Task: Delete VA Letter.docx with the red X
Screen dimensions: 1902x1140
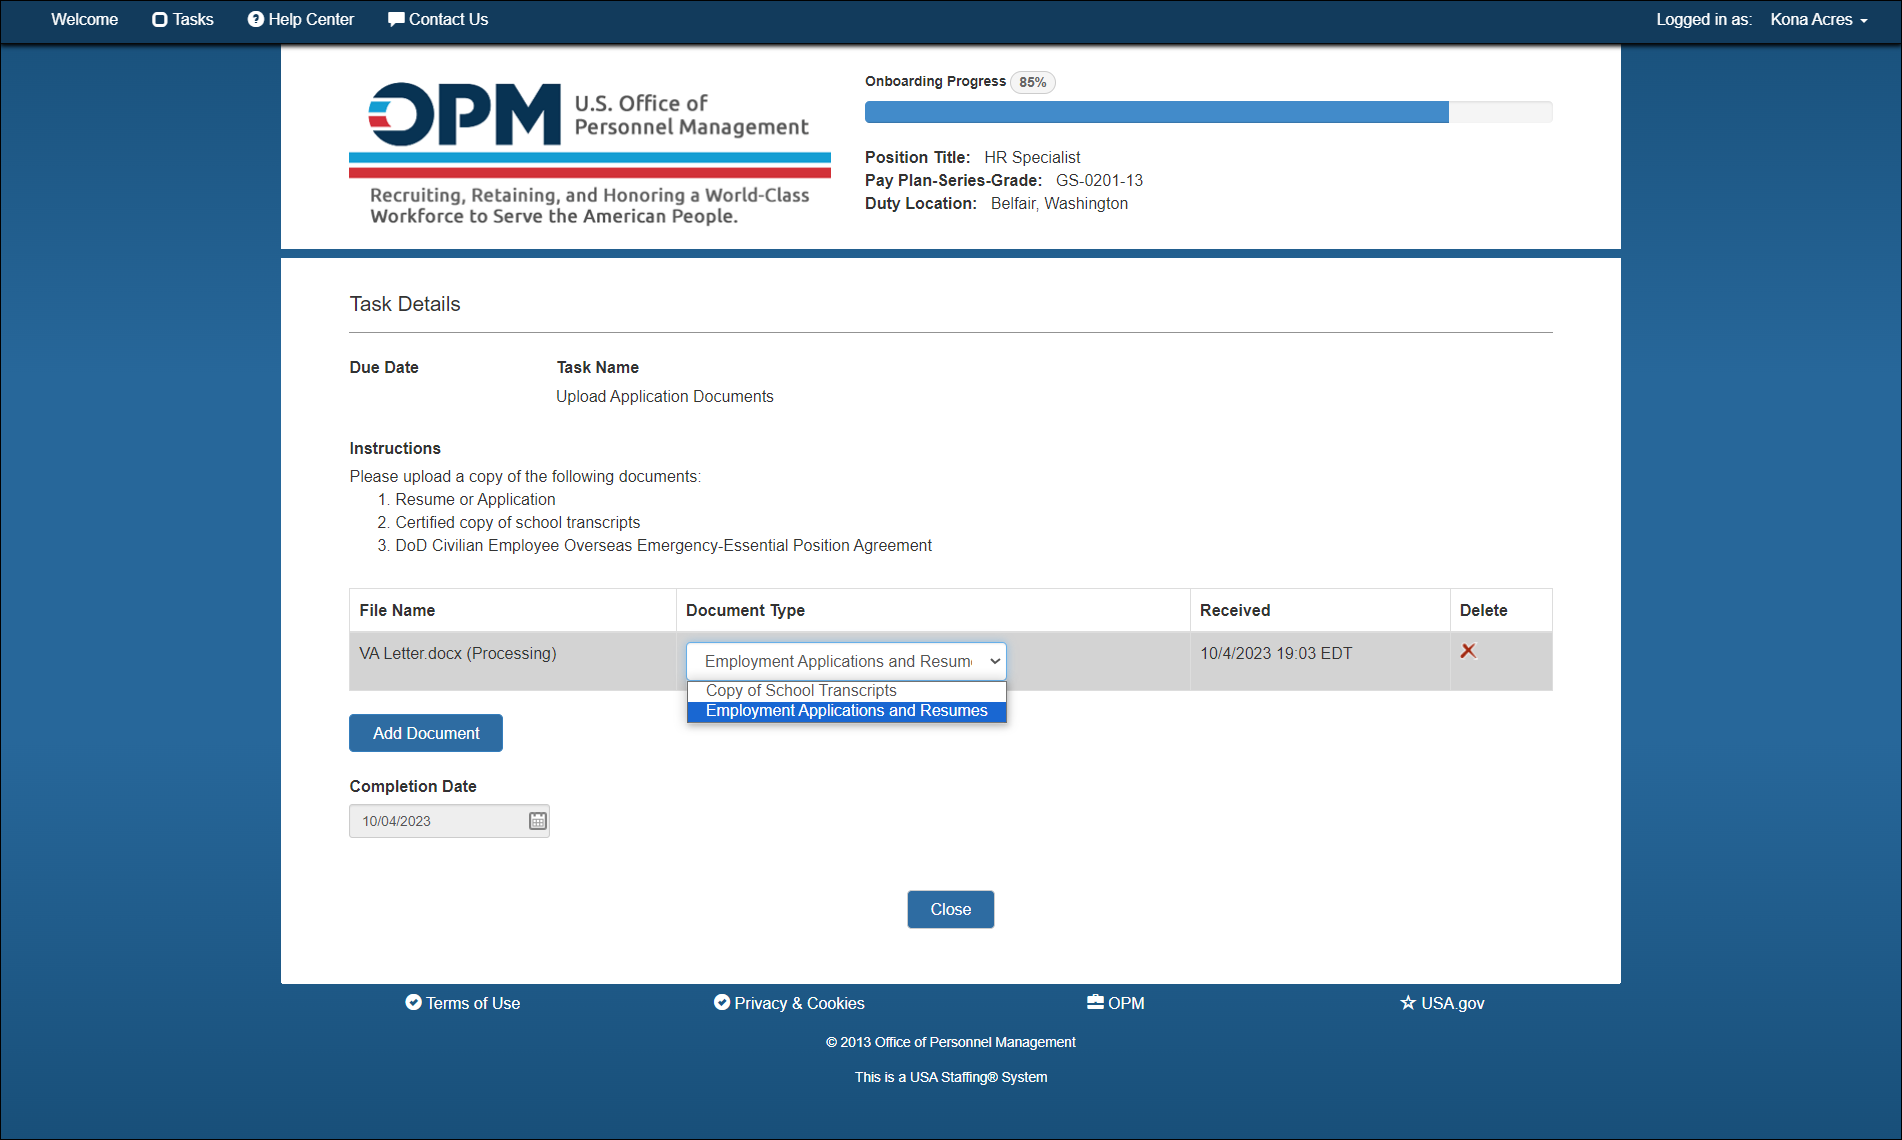Action: (x=1468, y=651)
